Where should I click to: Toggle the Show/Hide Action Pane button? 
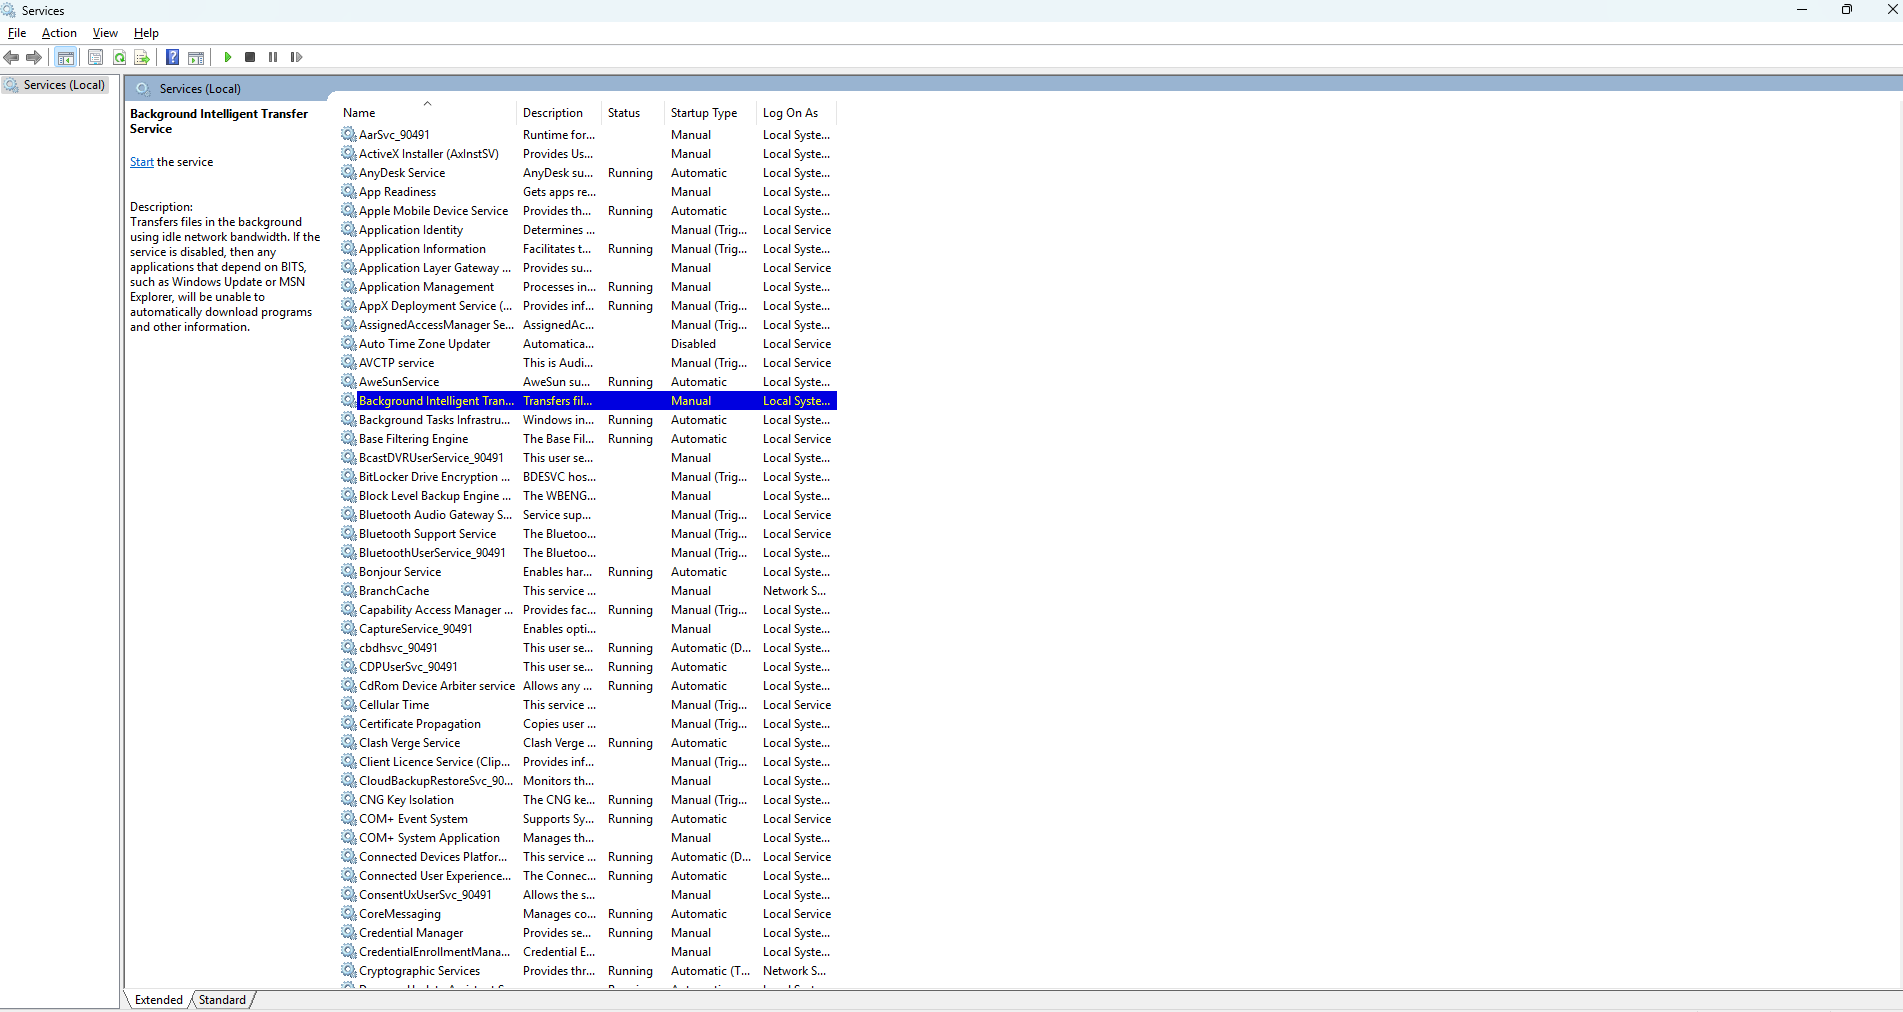point(196,57)
